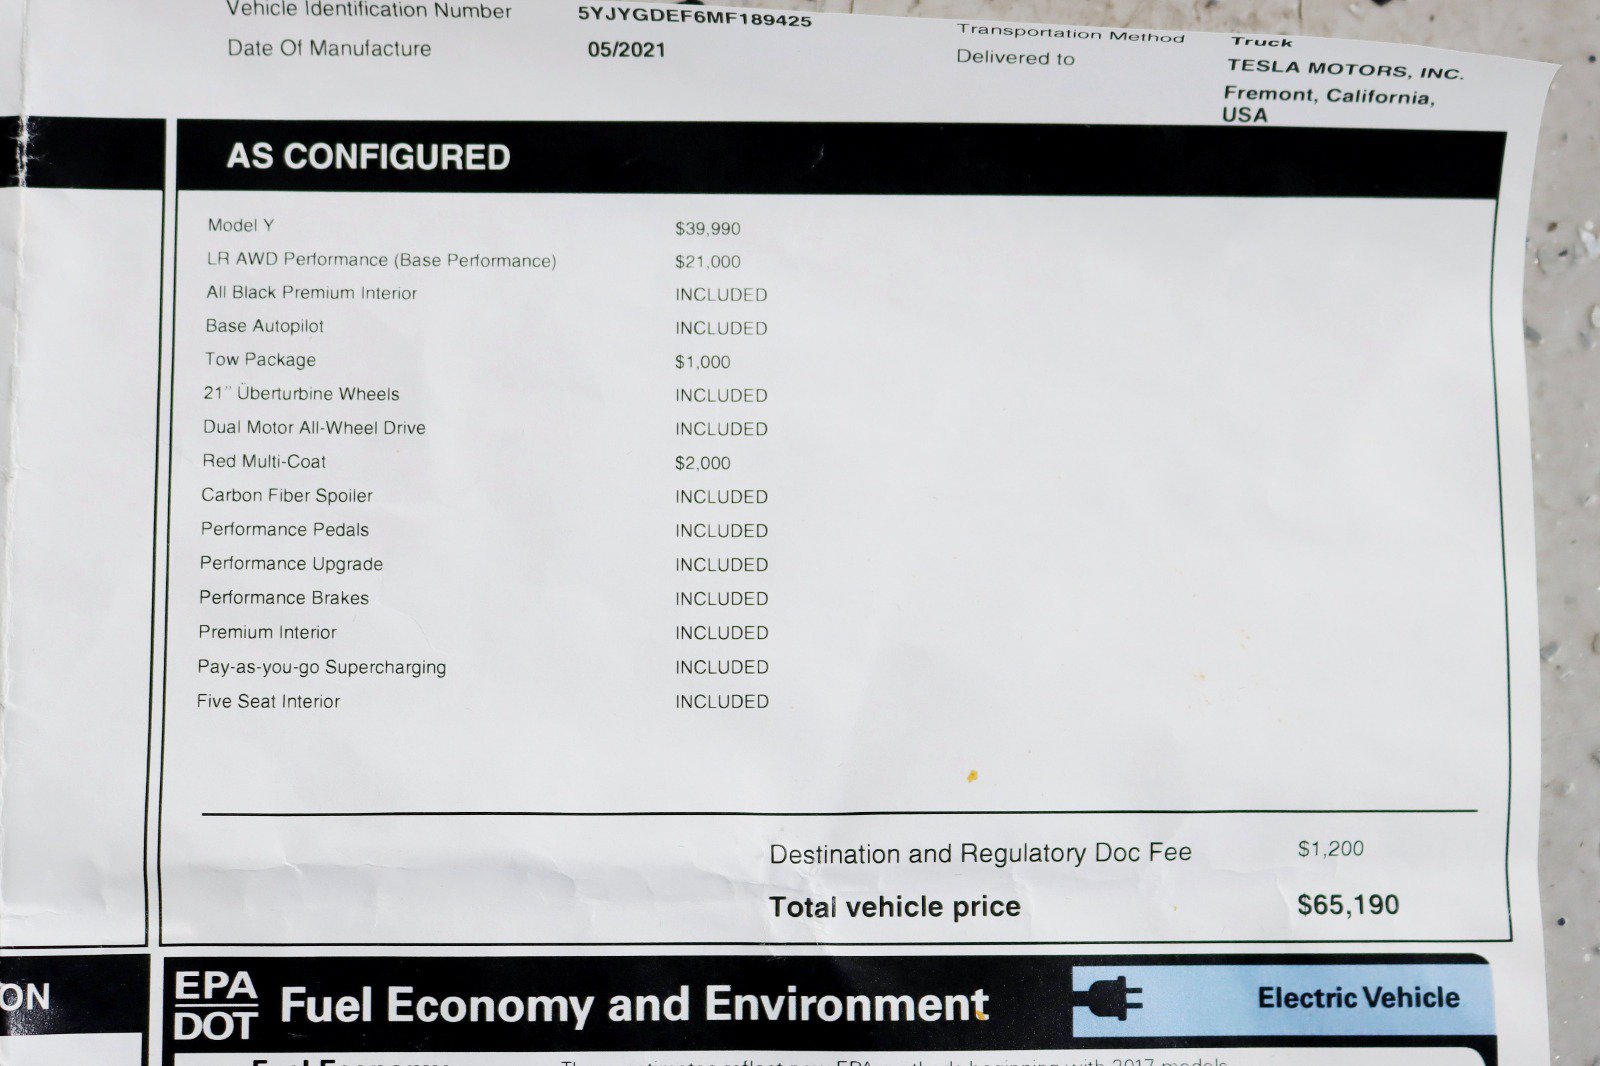Viewport: 1600px width, 1066px height.
Task: Click the 'Transportation Method' label
Action: [x=1070, y=33]
